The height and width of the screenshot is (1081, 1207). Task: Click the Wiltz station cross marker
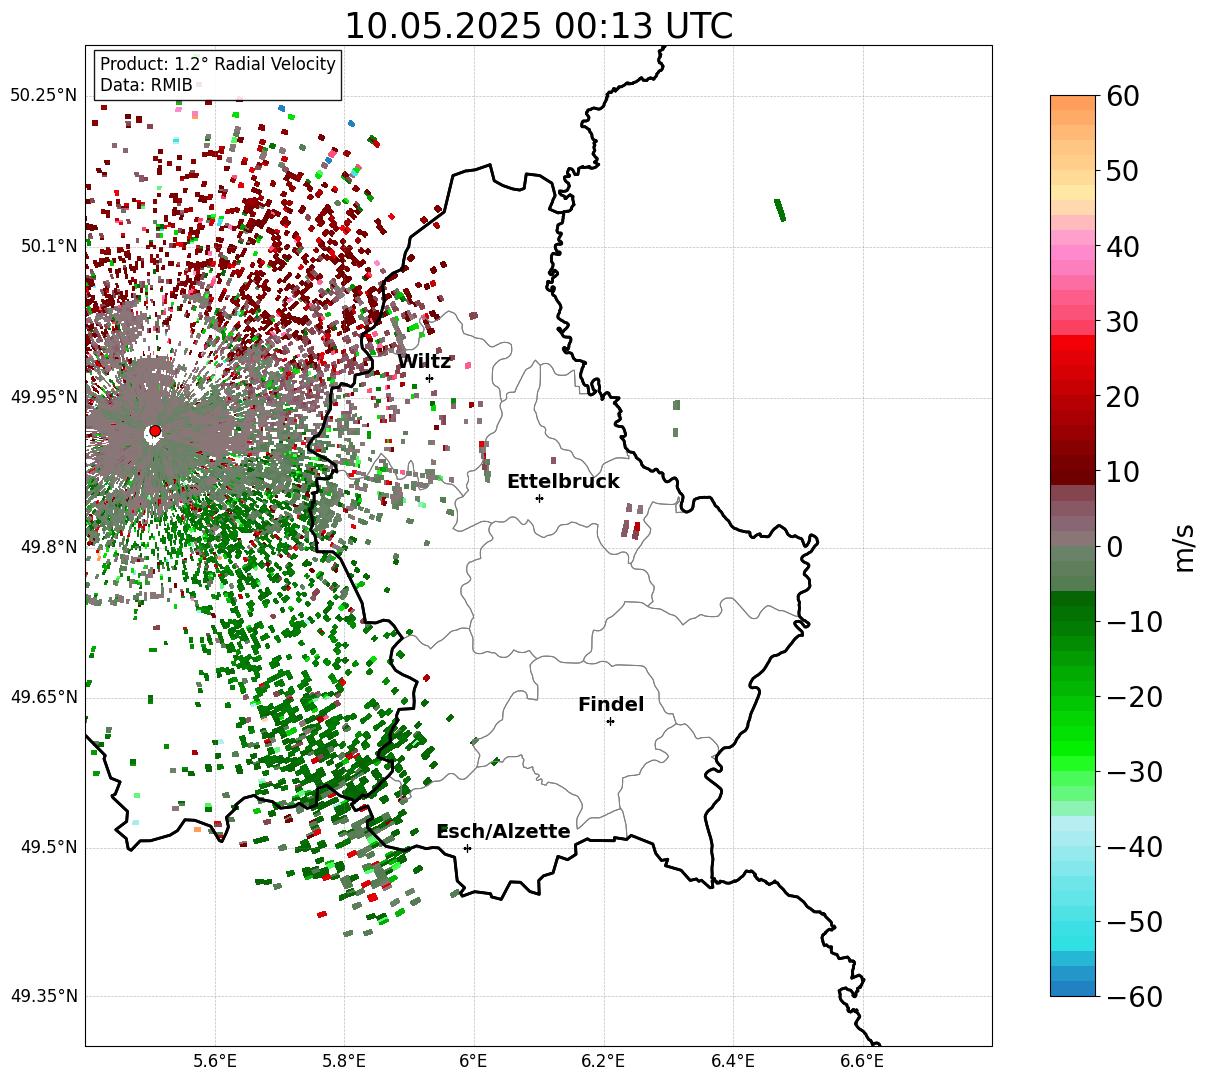coord(429,378)
